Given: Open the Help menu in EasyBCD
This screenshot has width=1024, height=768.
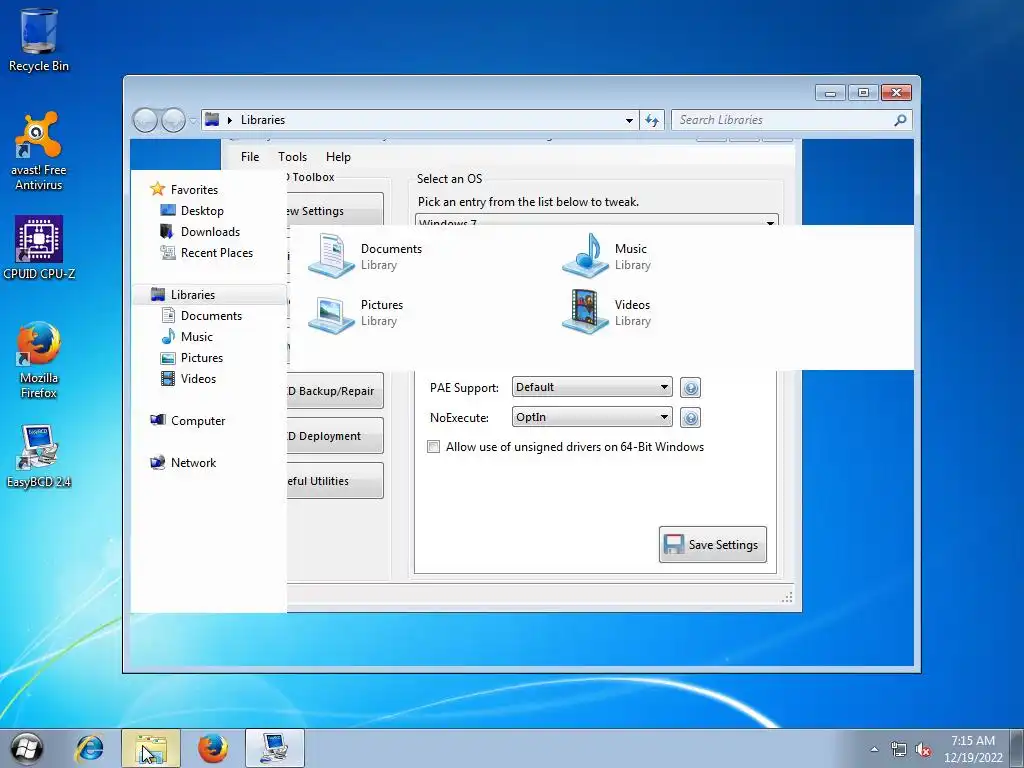Looking at the screenshot, I should pyautogui.click(x=338, y=157).
